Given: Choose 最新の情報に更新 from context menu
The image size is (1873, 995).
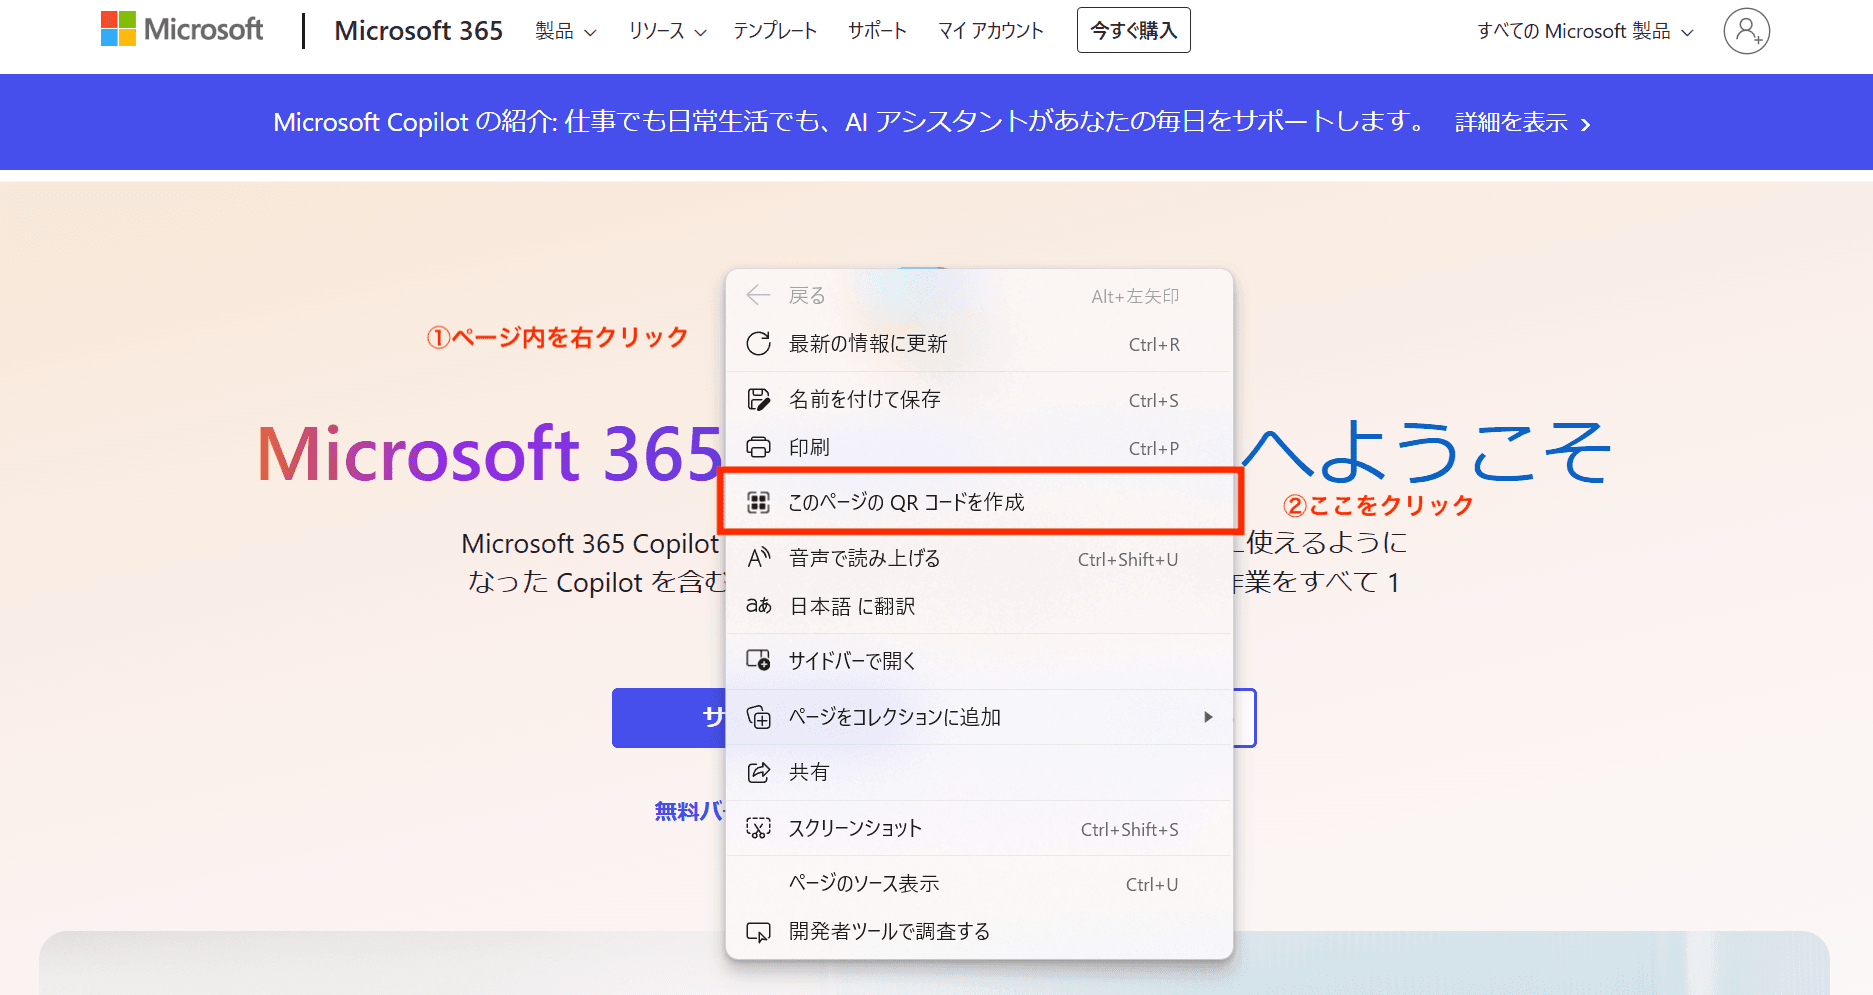Looking at the screenshot, I should pos(979,344).
